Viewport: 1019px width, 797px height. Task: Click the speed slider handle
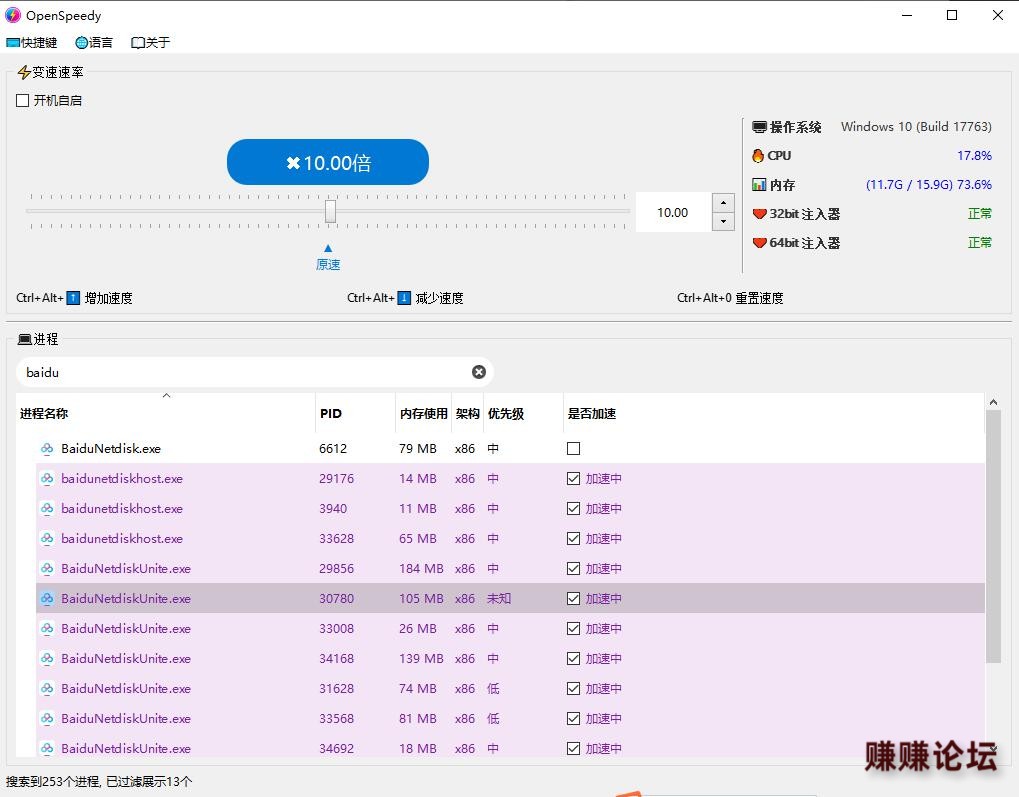pyautogui.click(x=330, y=211)
